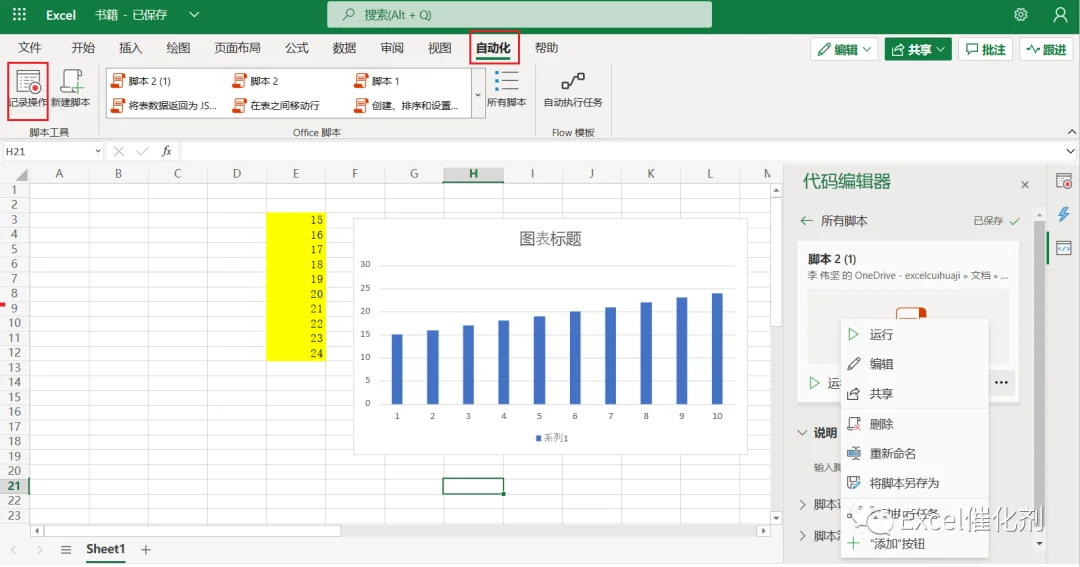Switch to the 插入 ribbon tab

pyautogui.click(x=130, y=48)
